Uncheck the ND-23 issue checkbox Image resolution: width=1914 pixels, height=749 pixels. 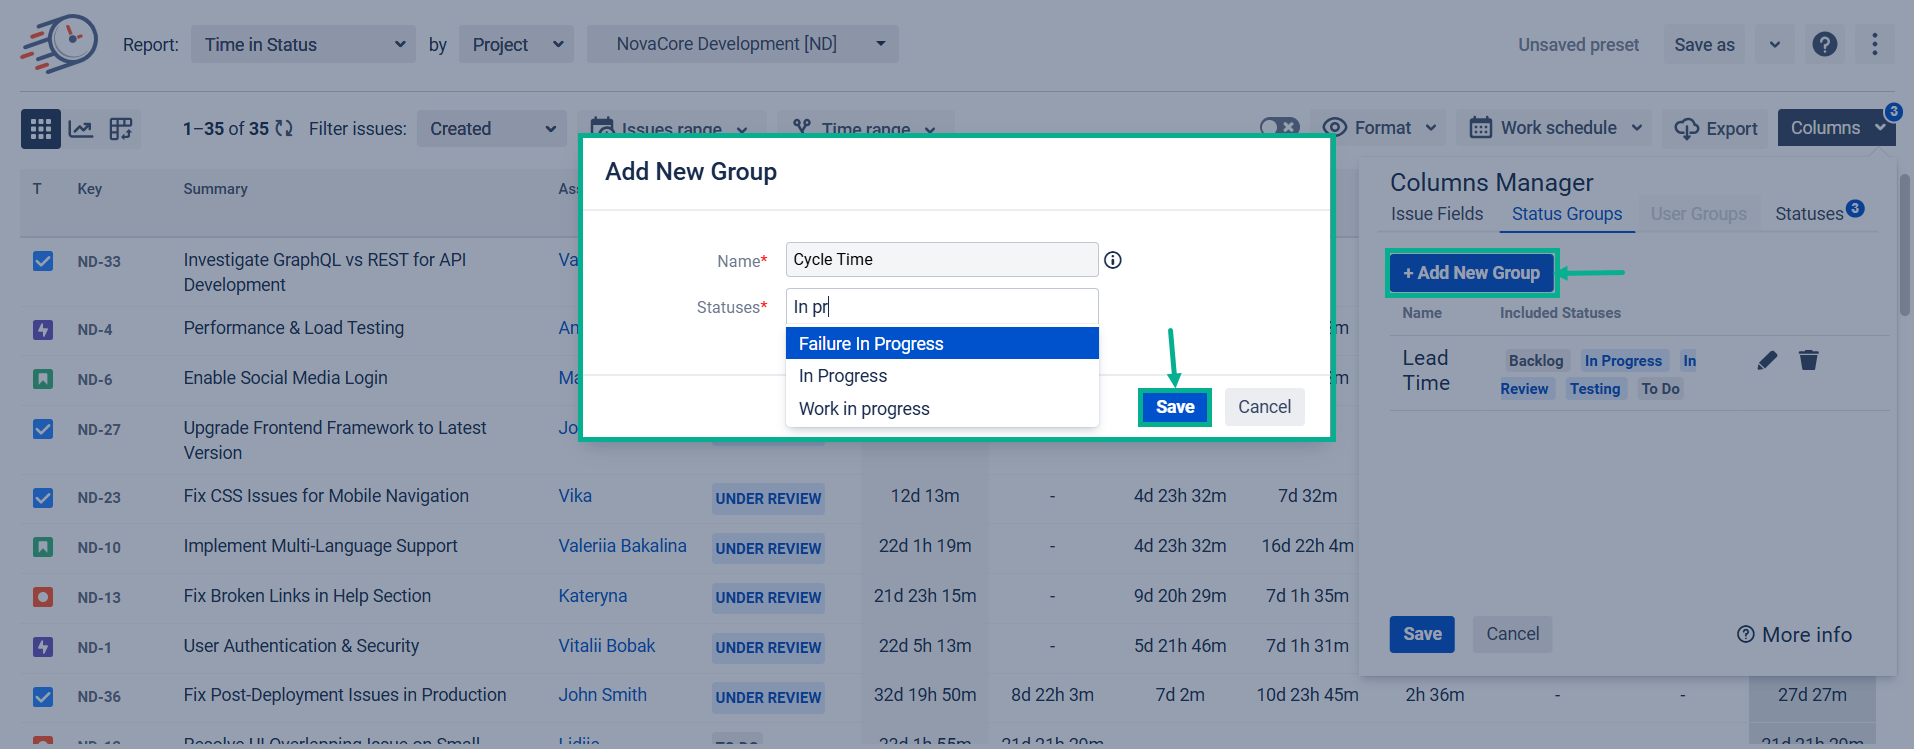[43, 497]
